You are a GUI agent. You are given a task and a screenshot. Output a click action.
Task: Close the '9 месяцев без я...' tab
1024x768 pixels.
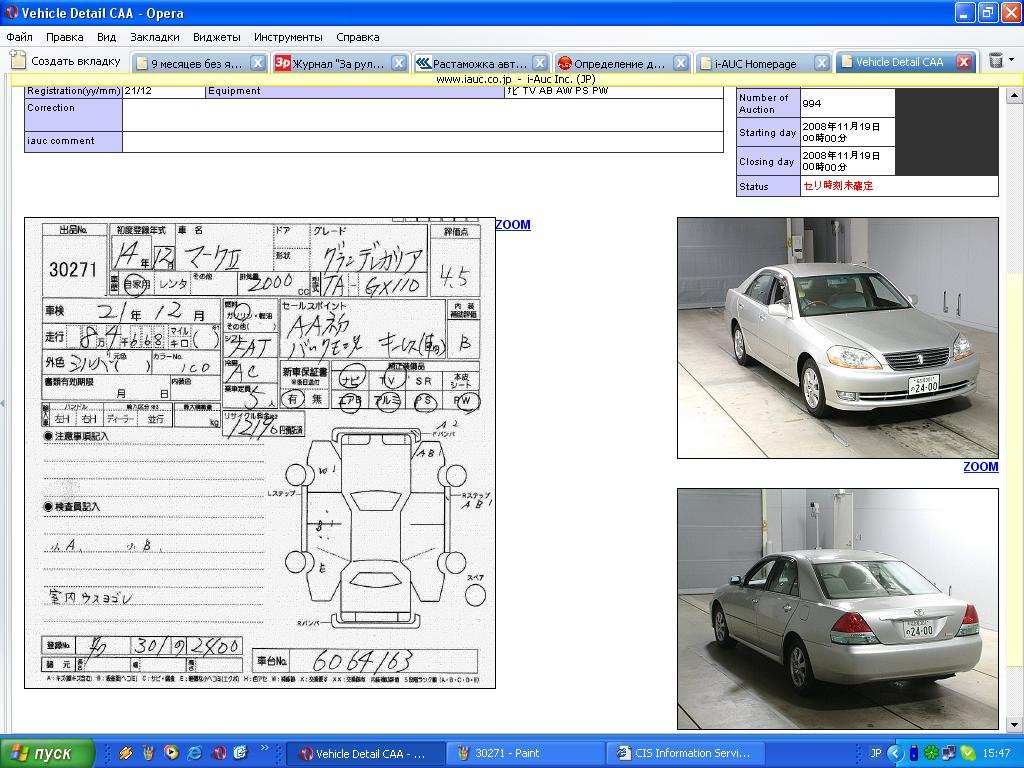tap(258, 63)
